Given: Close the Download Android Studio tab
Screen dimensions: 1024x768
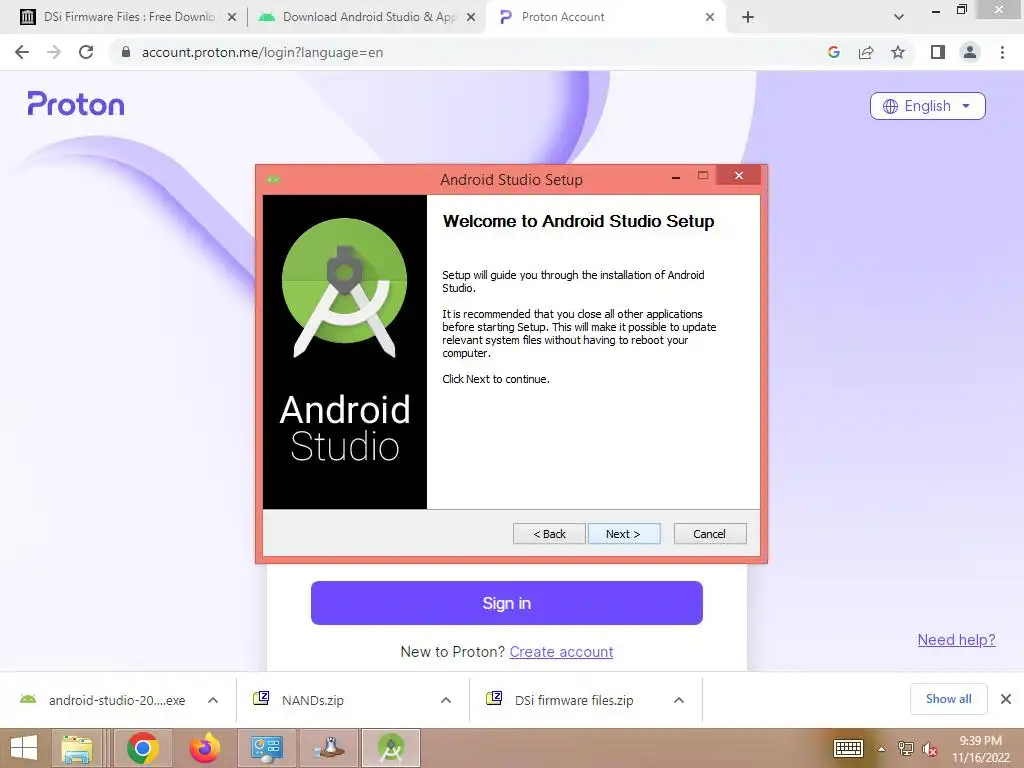Looking at the screenshot, I should [471, 17].
